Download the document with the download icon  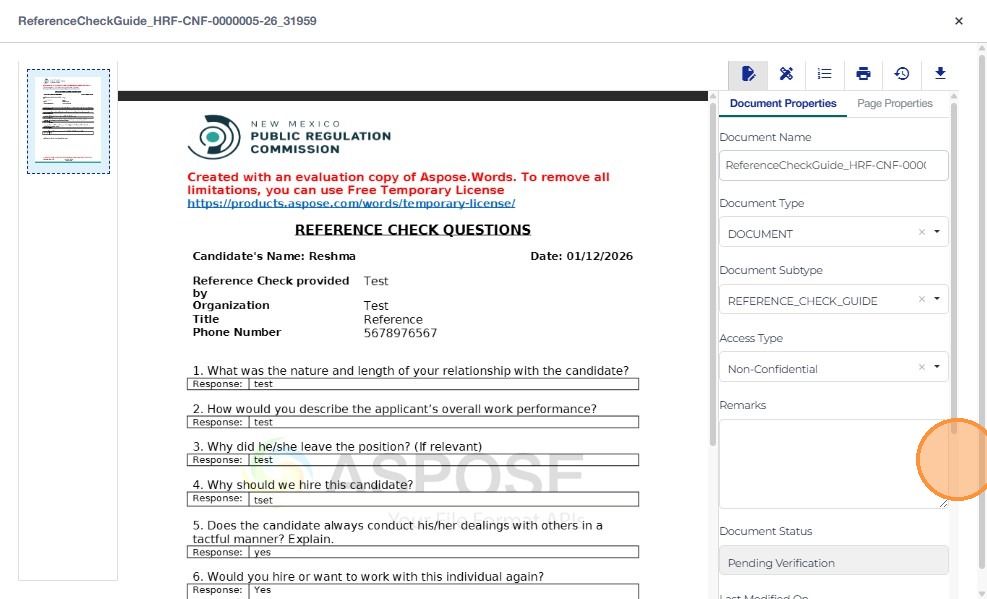point(940,74)
